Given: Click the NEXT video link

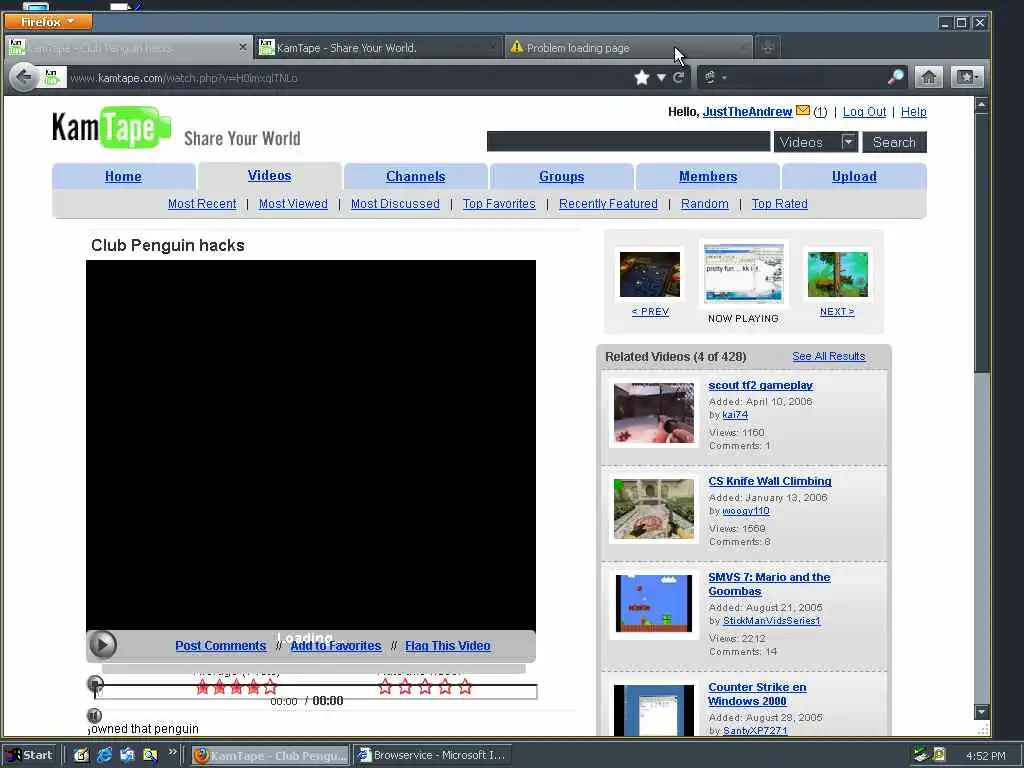Looking at the screenshot, I should click(837, 312).
